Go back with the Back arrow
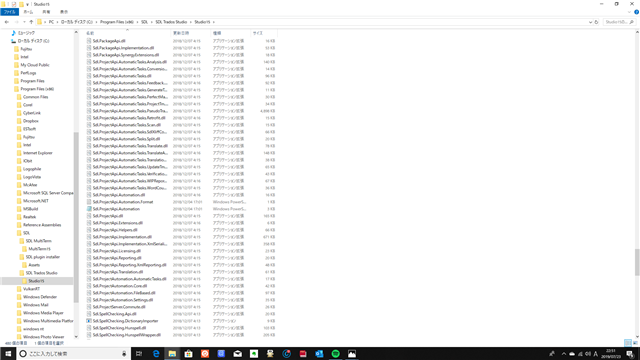Screen dimensions: 640x360 tap(7, 22)
